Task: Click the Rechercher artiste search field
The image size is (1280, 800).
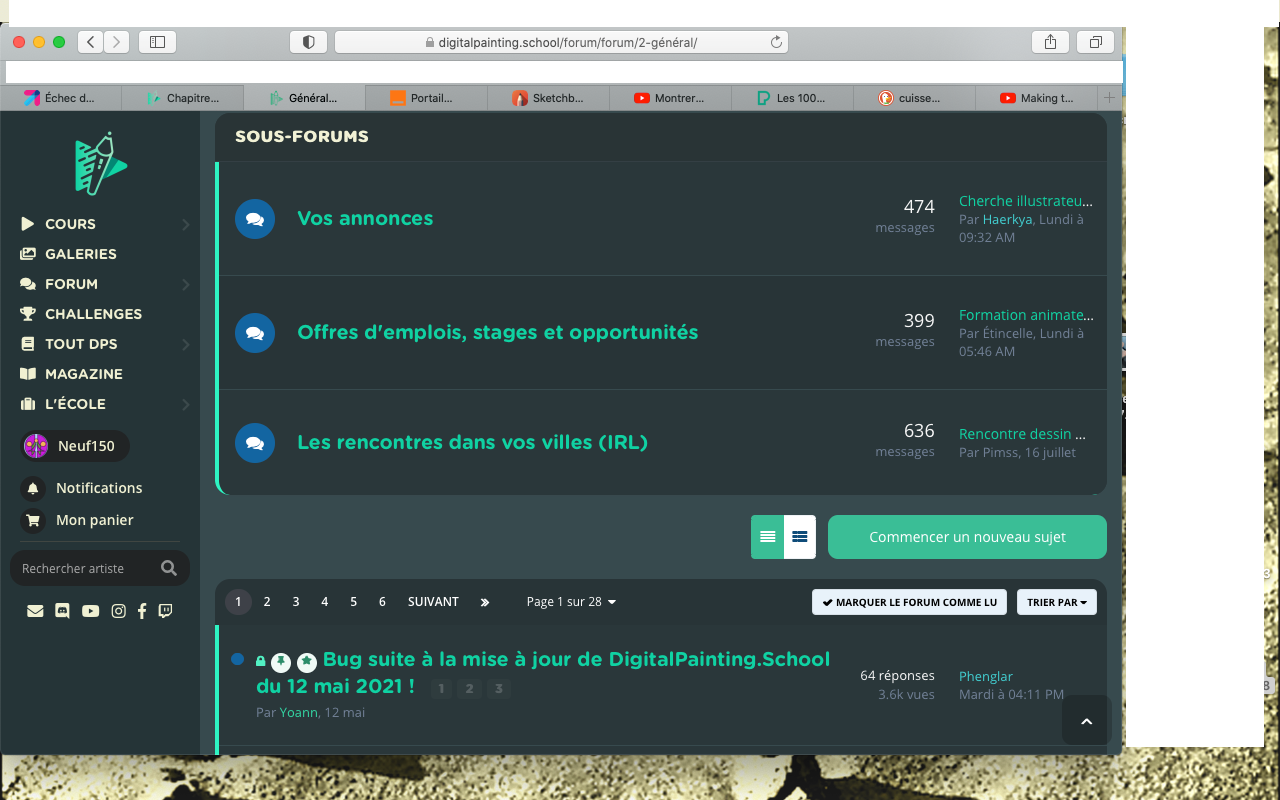Action: click(x=85, y=568)
